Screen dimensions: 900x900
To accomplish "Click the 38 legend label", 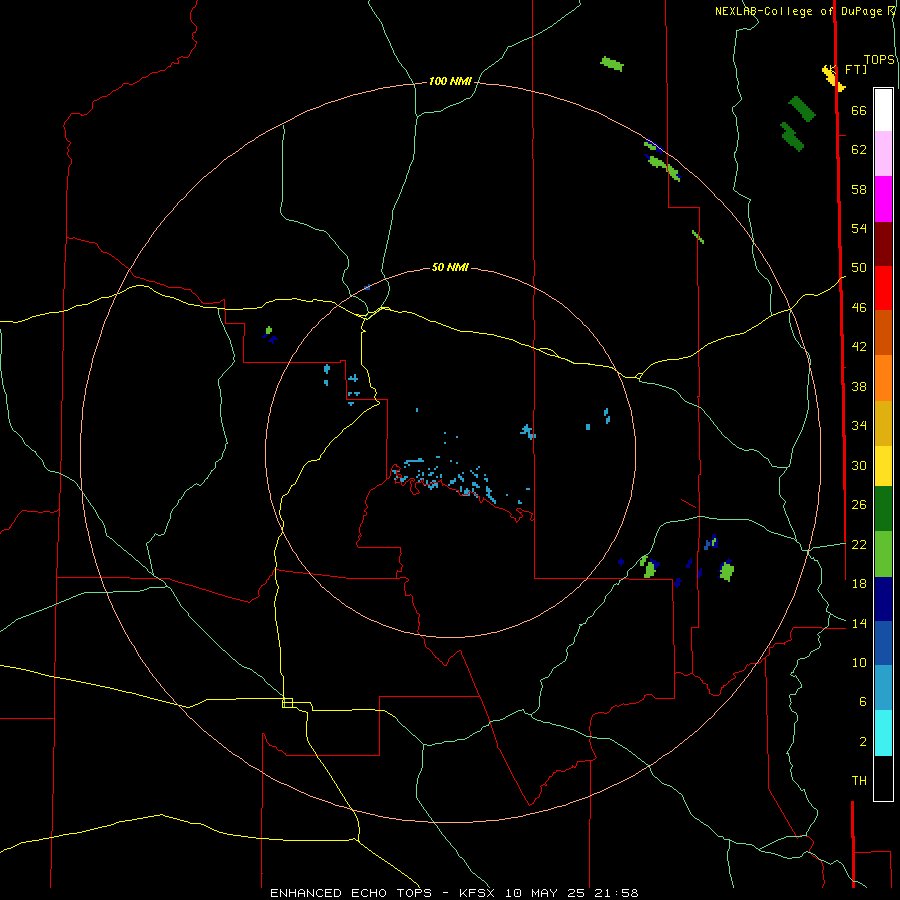I will tap(859, 386).
